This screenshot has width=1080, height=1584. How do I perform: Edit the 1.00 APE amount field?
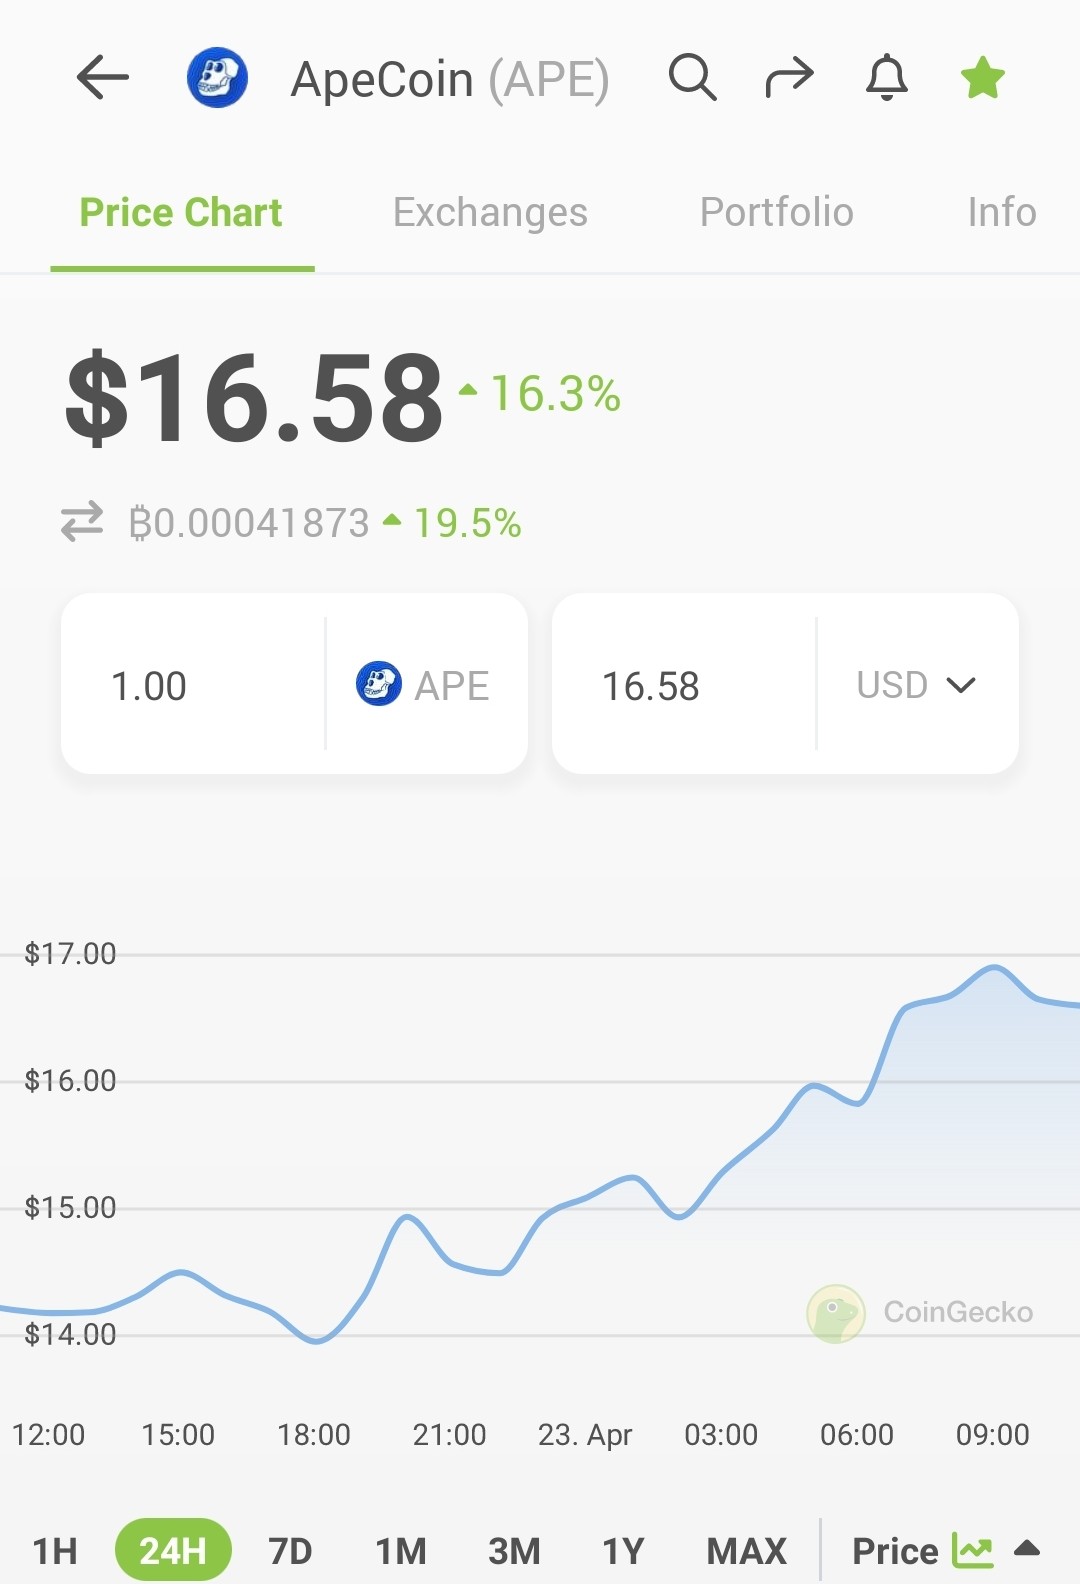[193, 684]
